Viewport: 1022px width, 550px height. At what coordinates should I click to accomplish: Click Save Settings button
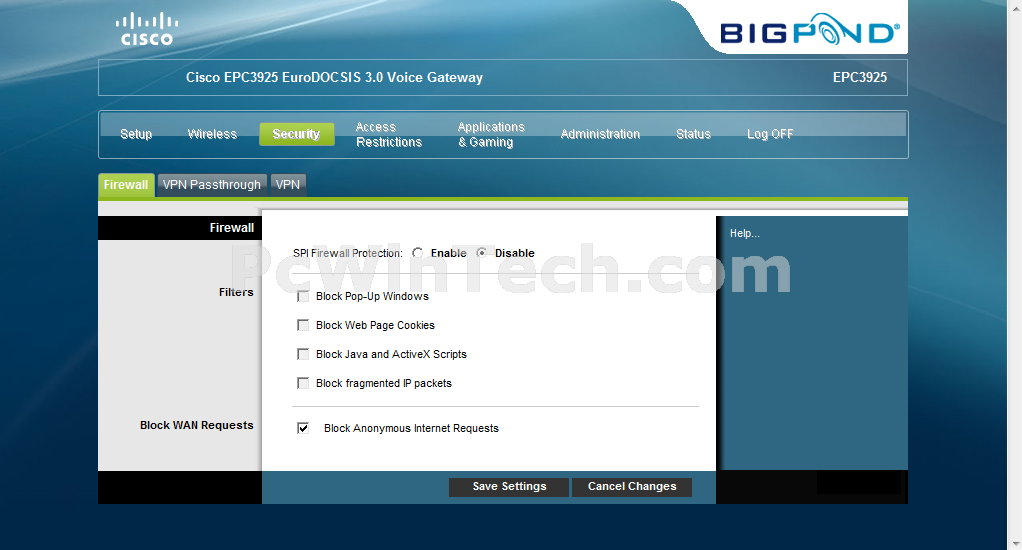click(509, 487)
